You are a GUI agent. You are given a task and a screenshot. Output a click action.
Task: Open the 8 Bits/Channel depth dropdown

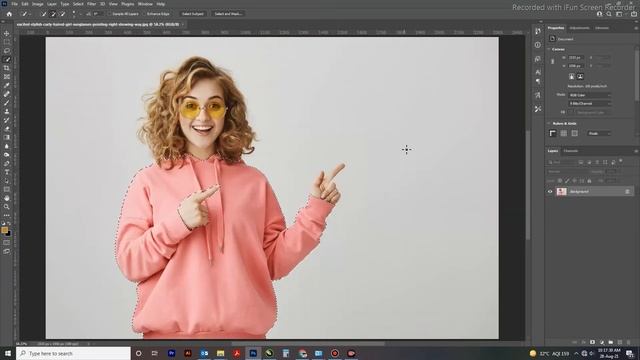tap(590, 104)
